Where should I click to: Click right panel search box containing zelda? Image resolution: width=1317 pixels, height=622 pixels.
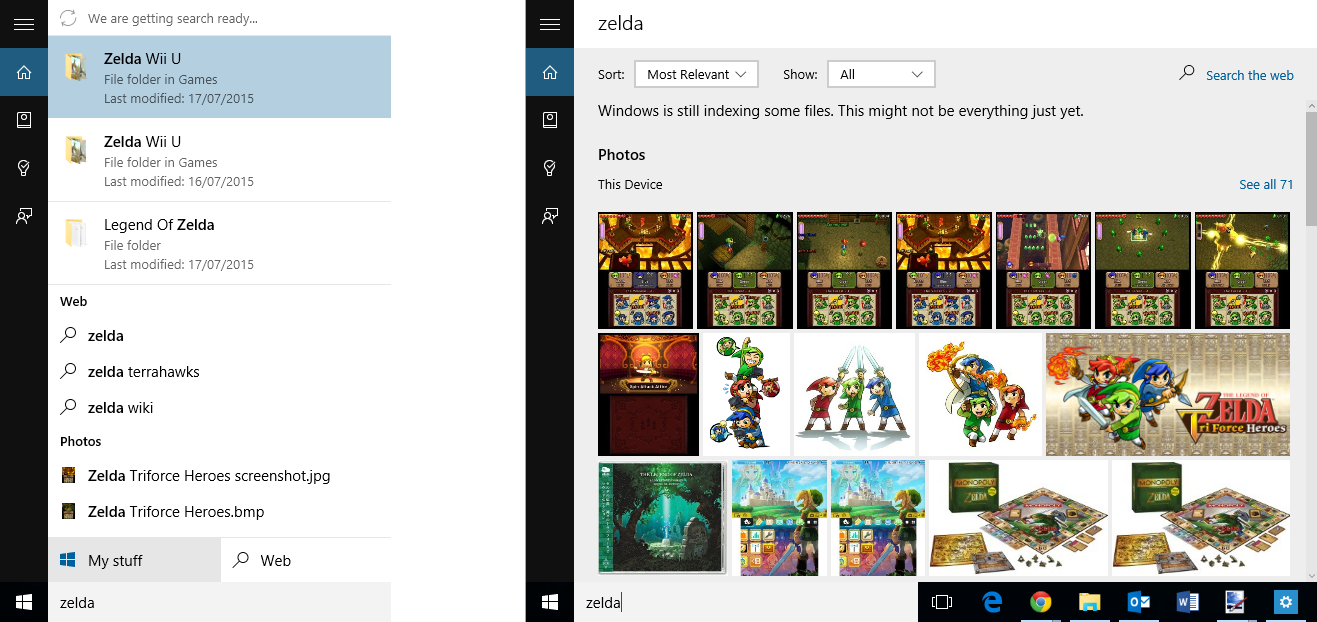[746, 602]
